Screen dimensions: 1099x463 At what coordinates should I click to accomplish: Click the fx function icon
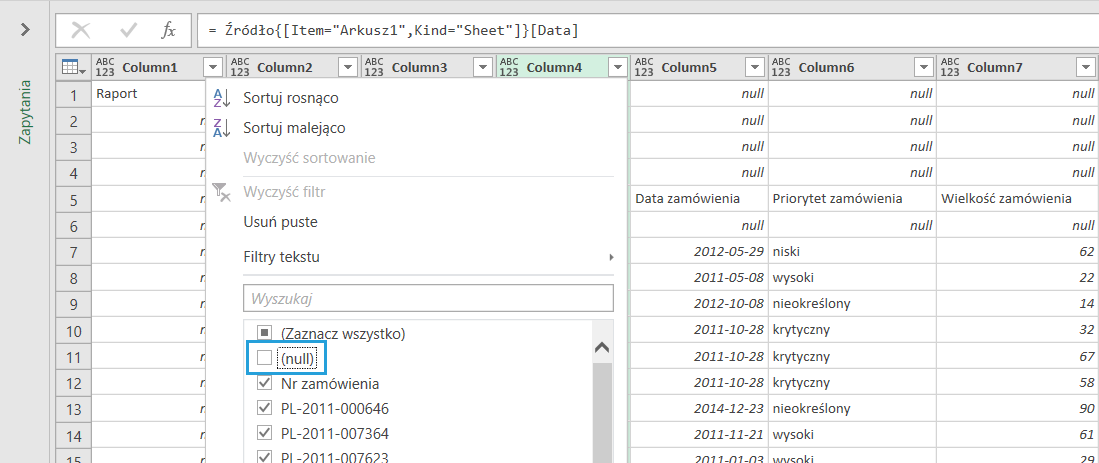coord(169,30)
